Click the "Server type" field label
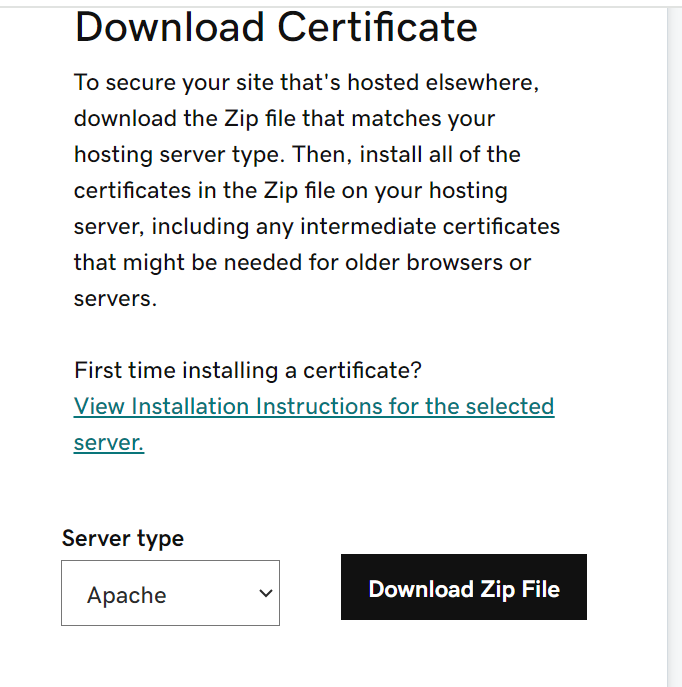The height and width of the screenshot is (687, 682). (123, 538)
